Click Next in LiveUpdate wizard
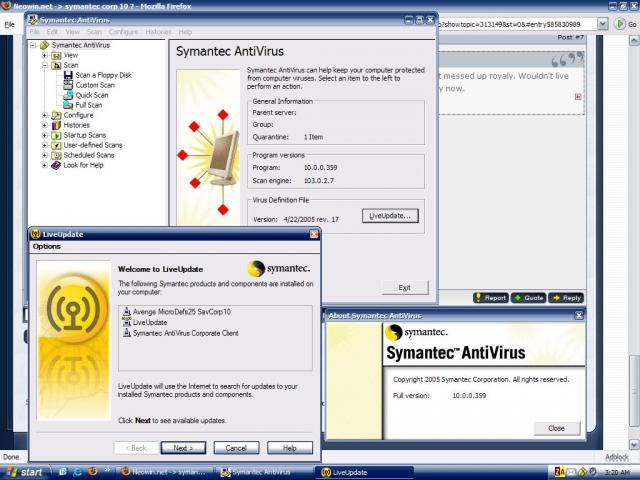640x480 pixels. tap(183, 448)
